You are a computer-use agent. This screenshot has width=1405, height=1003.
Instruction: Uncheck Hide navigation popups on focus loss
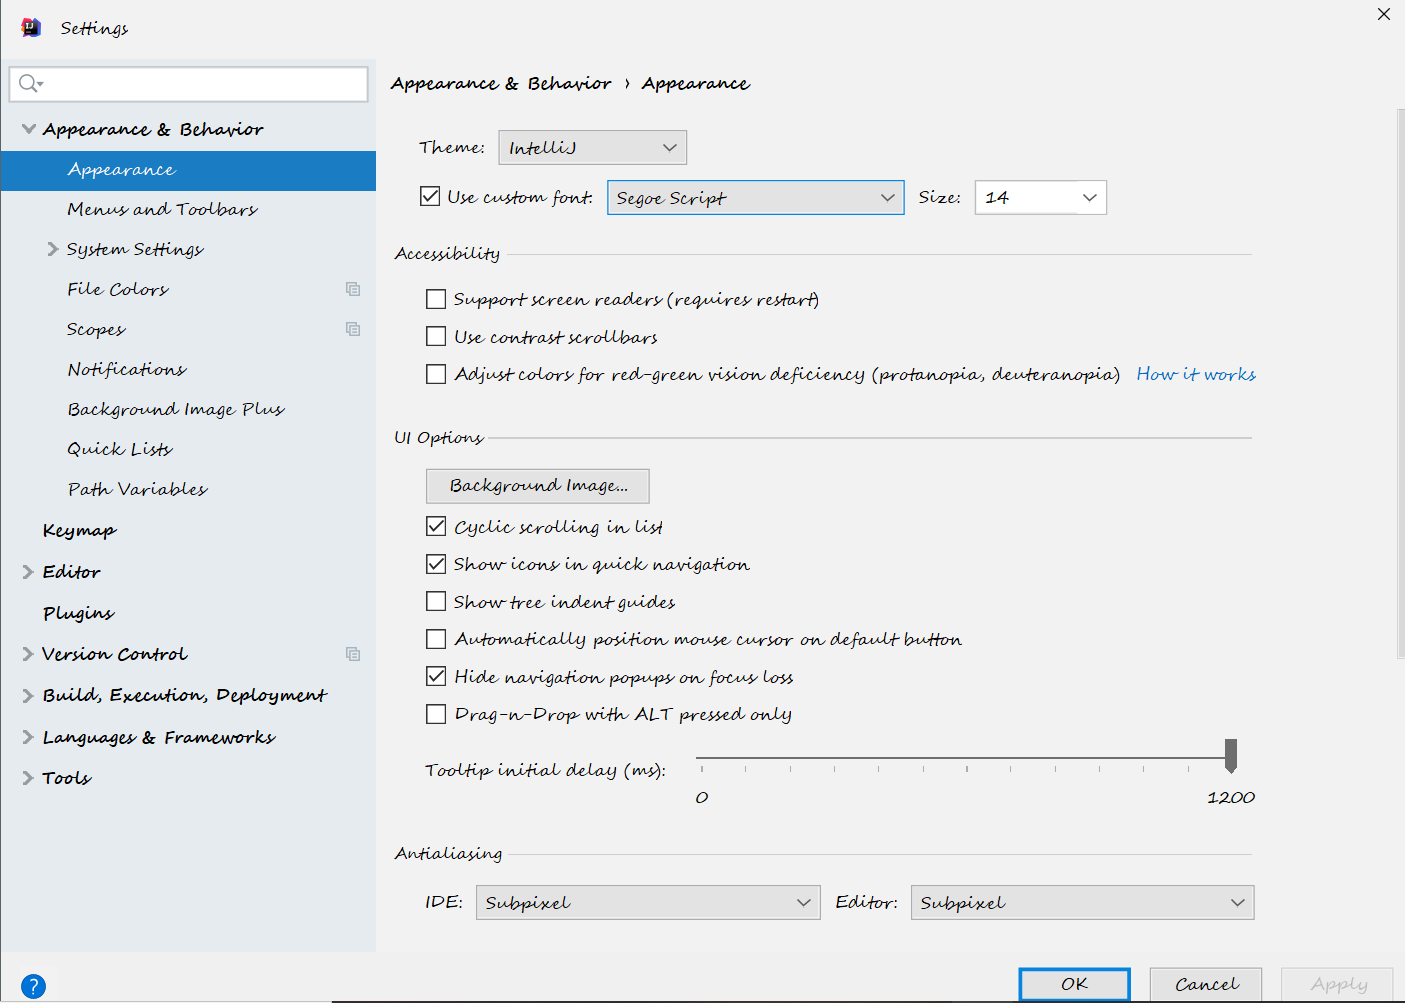pyautogui.click(x=436, y=676)
